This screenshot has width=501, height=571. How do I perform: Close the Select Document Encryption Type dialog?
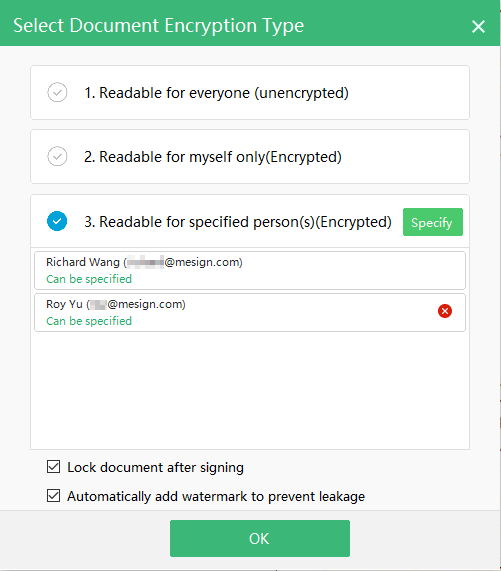coord(478,26)
